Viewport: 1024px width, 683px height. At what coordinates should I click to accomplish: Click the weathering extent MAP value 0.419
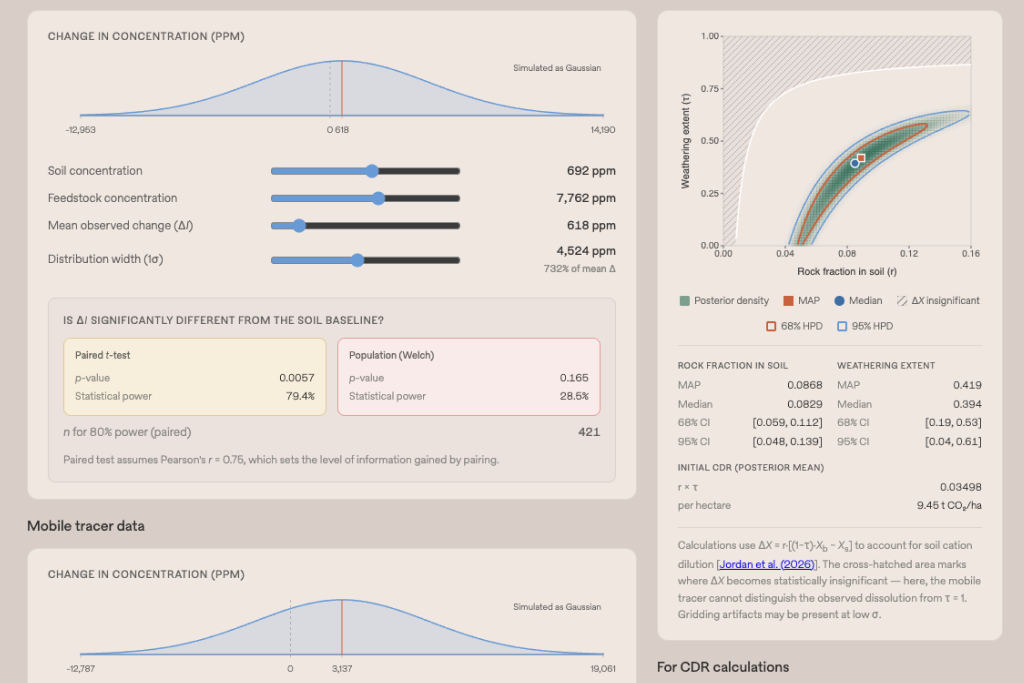click(967, 385)
